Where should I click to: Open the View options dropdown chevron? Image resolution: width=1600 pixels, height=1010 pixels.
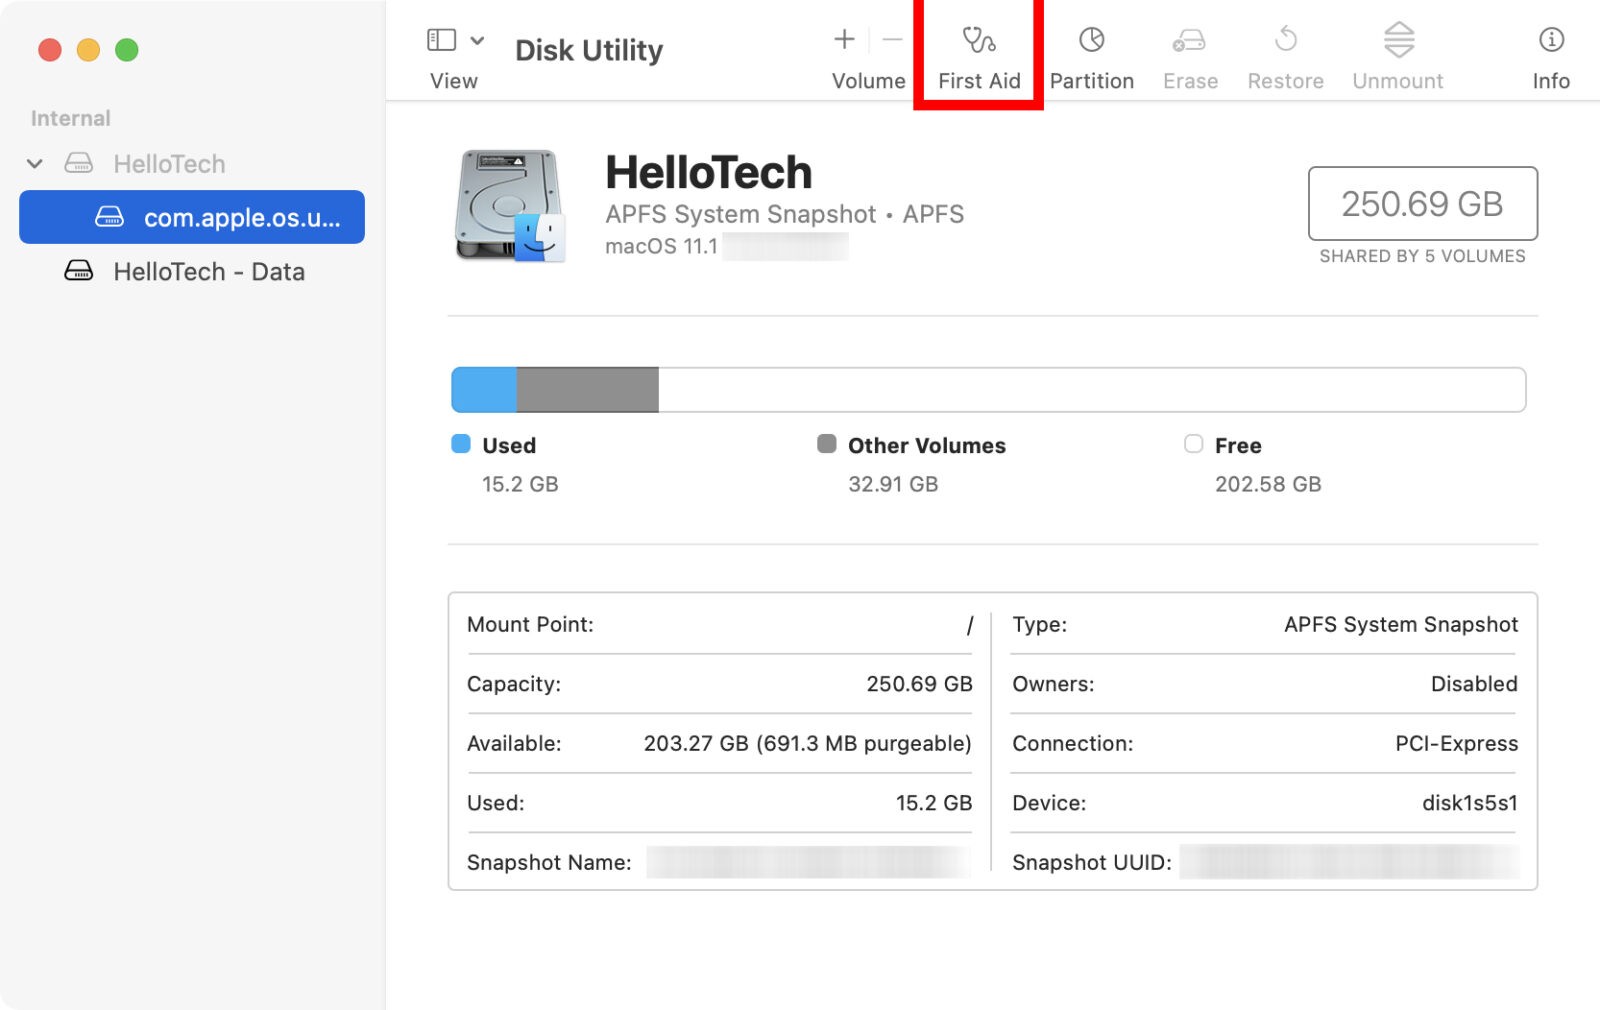pyautogui.click(x=477, y=40)
